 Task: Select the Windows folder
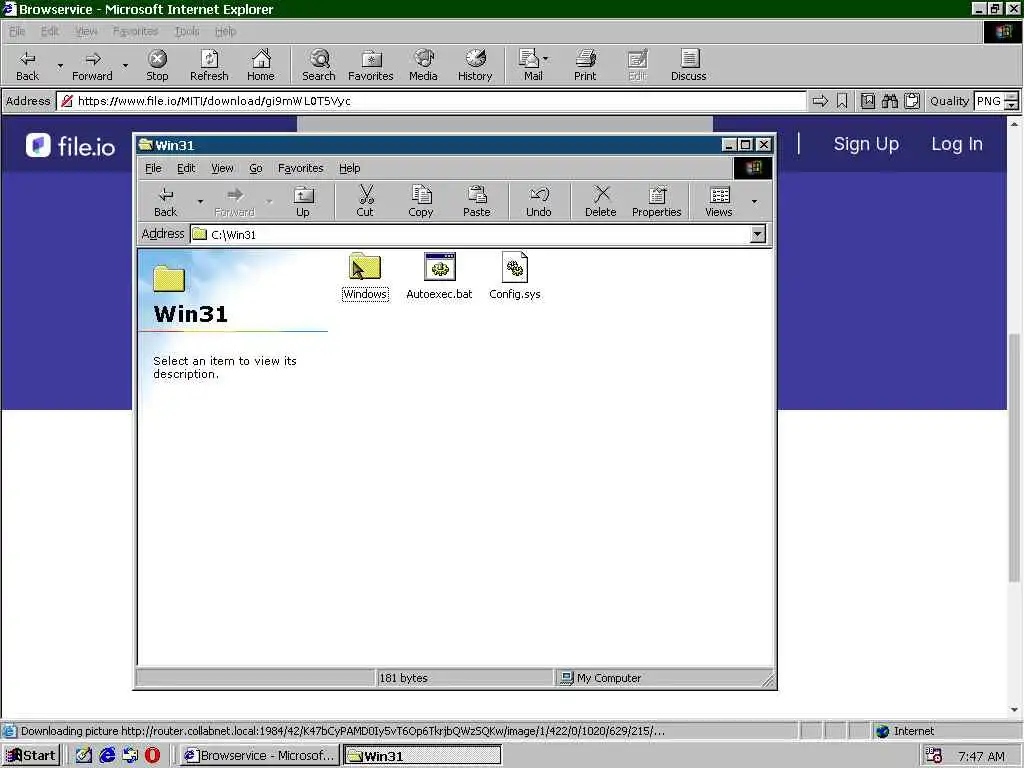pyautogui.click(x=365, y=277)
